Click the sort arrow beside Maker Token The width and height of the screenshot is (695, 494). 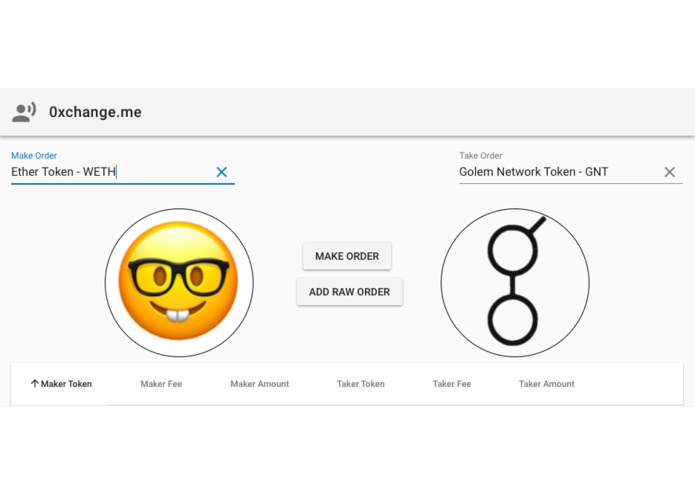(x=35, y=384)
